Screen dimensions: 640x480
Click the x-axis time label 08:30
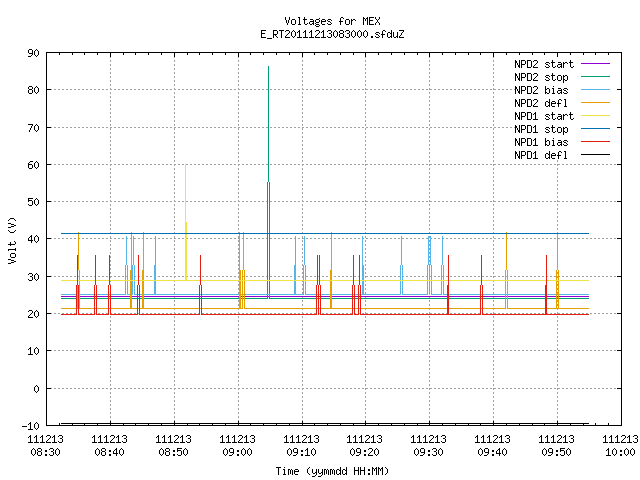(x=45, y=453)
